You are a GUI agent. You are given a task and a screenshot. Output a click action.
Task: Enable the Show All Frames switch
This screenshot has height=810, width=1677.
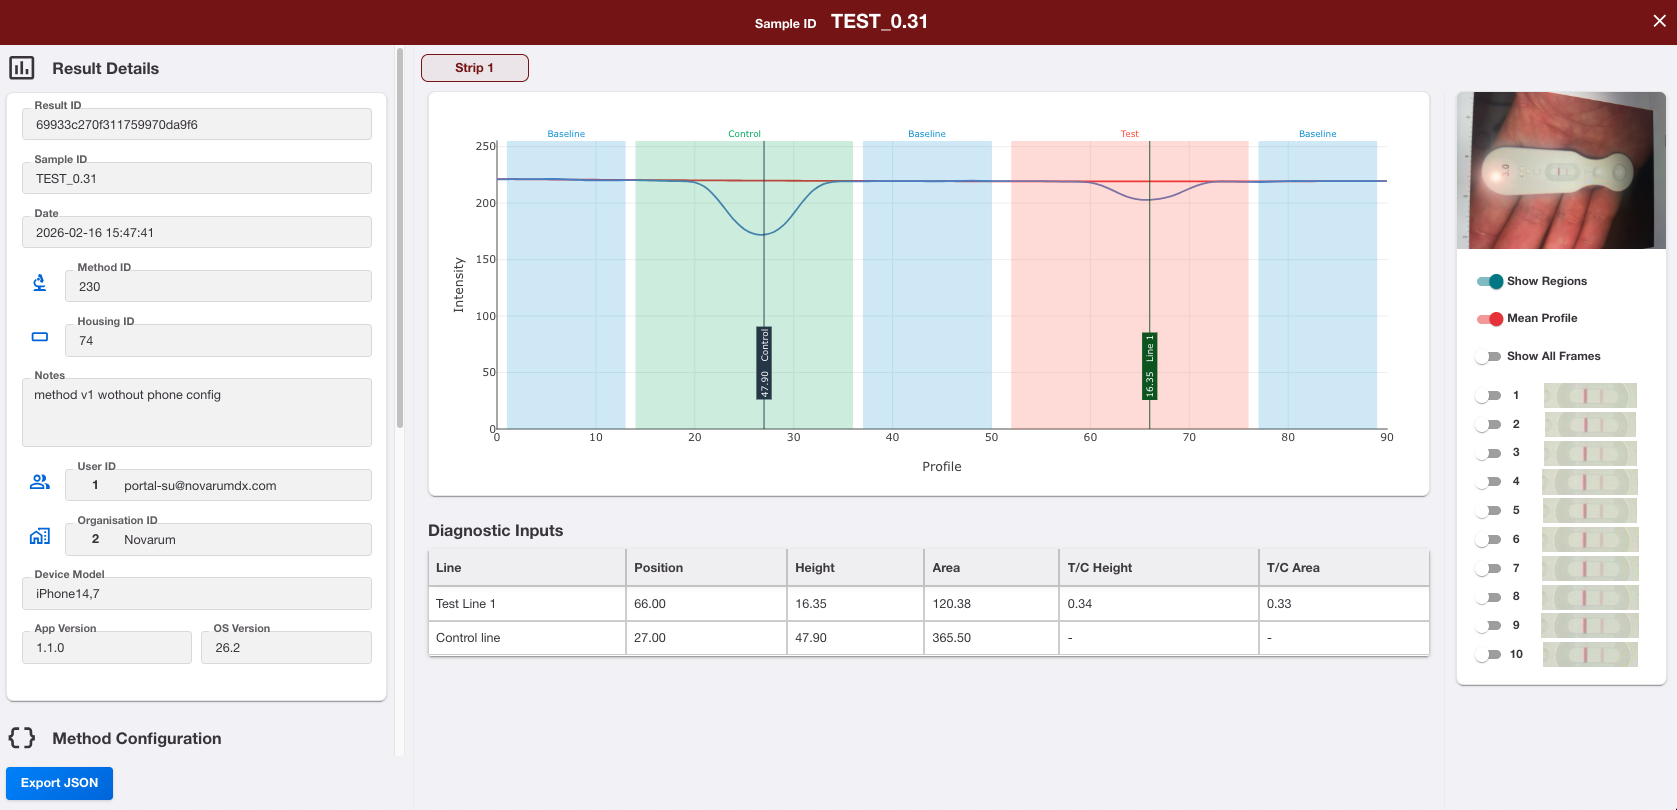1488,357
